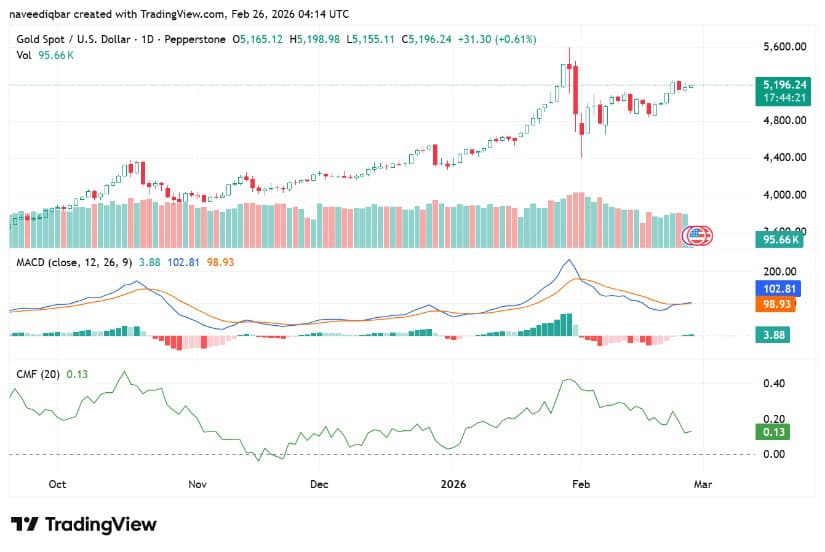This screenshot has height=552, width=825.
Task: Click the green current price label 5,196.24
Action: pos(780,86)
